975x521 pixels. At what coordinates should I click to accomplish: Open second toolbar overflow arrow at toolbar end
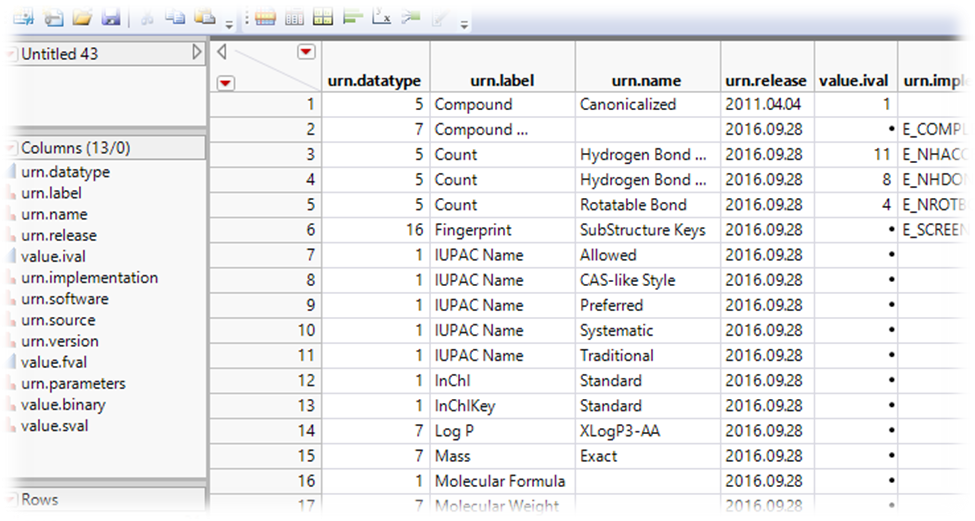464,25
